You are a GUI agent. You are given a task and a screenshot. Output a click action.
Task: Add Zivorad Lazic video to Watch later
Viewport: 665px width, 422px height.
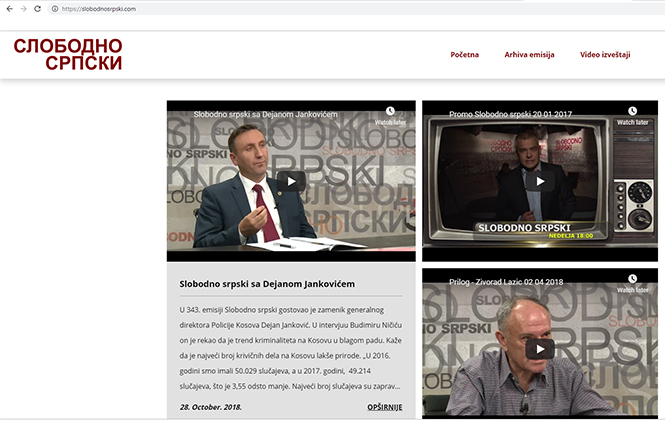point(632,283)
